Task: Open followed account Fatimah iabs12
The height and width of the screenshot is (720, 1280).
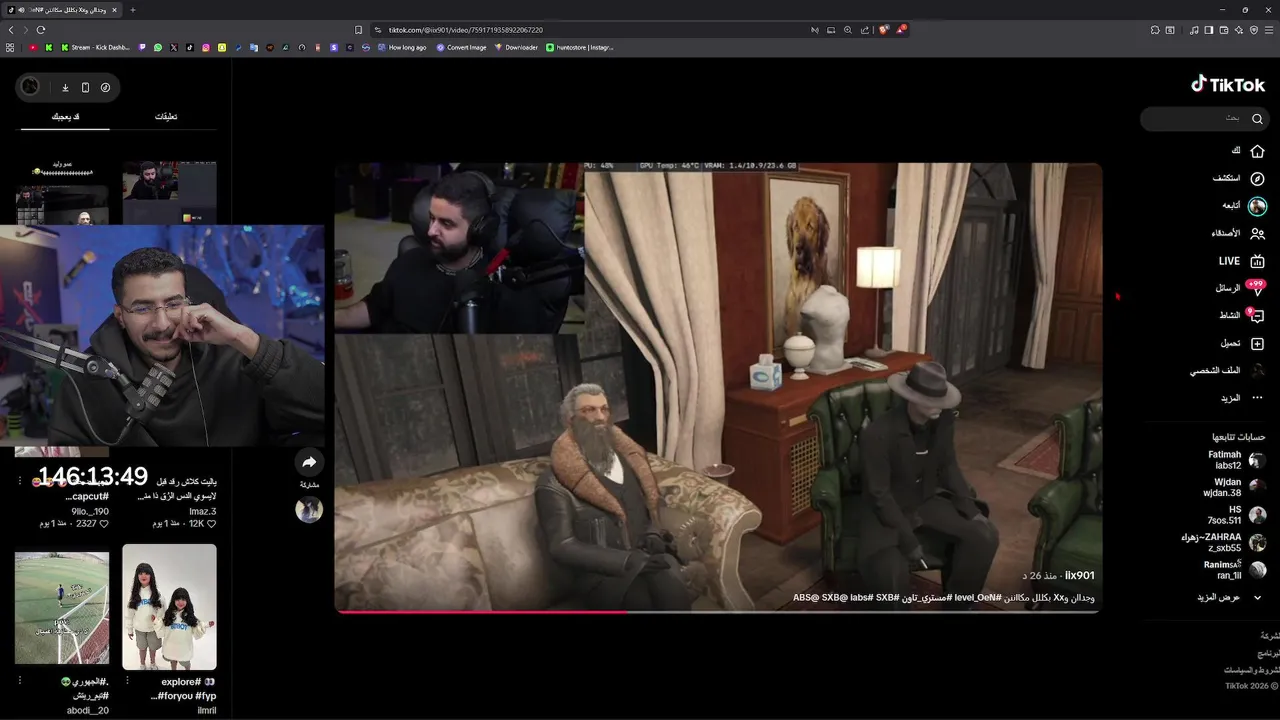Action: pos(1236,460)
